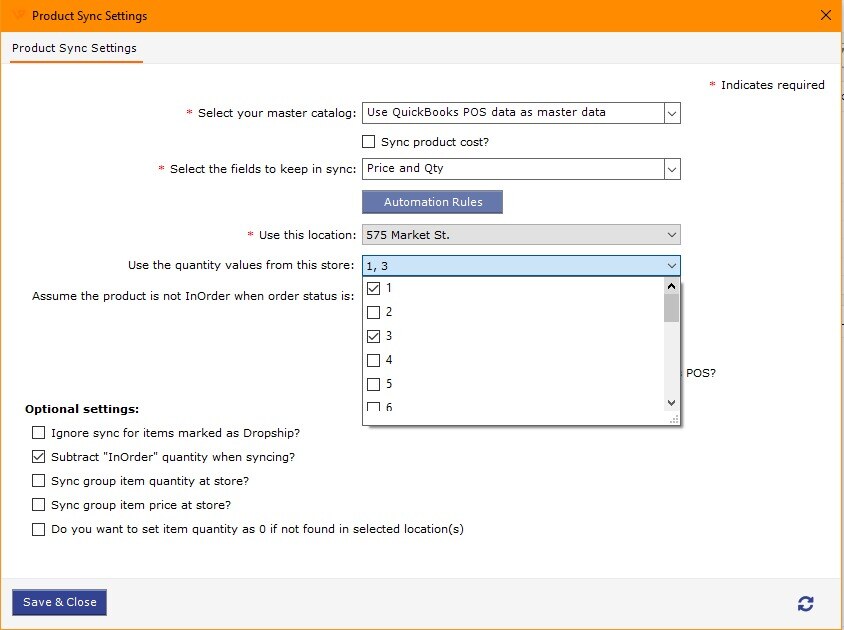Click the Automation Rules button
Screen dimensions: 844x630
[432, 202]
